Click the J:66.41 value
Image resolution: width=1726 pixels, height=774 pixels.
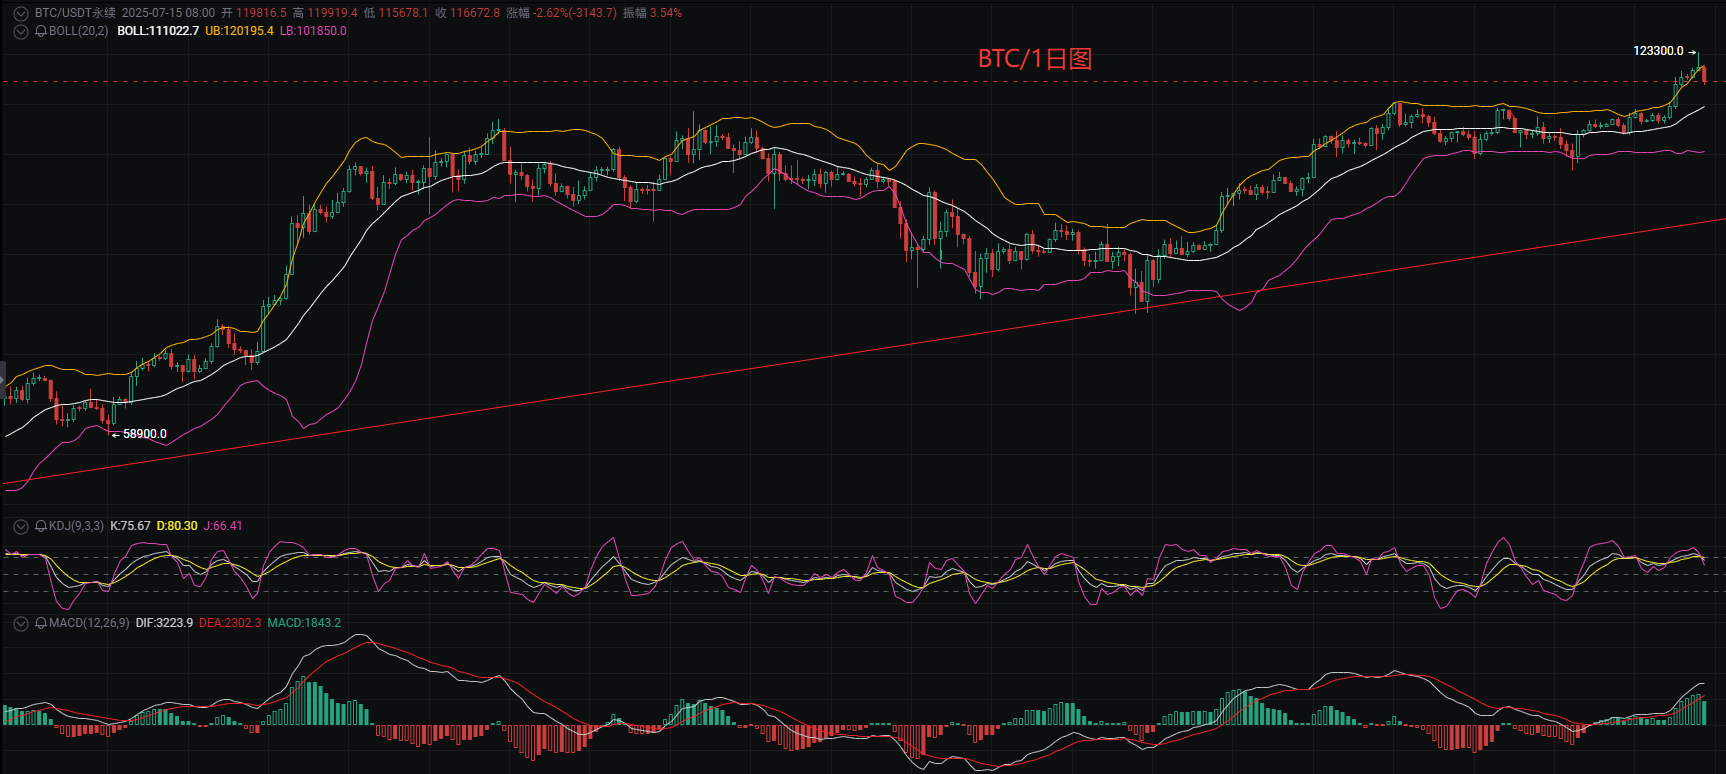pos(223,526)
